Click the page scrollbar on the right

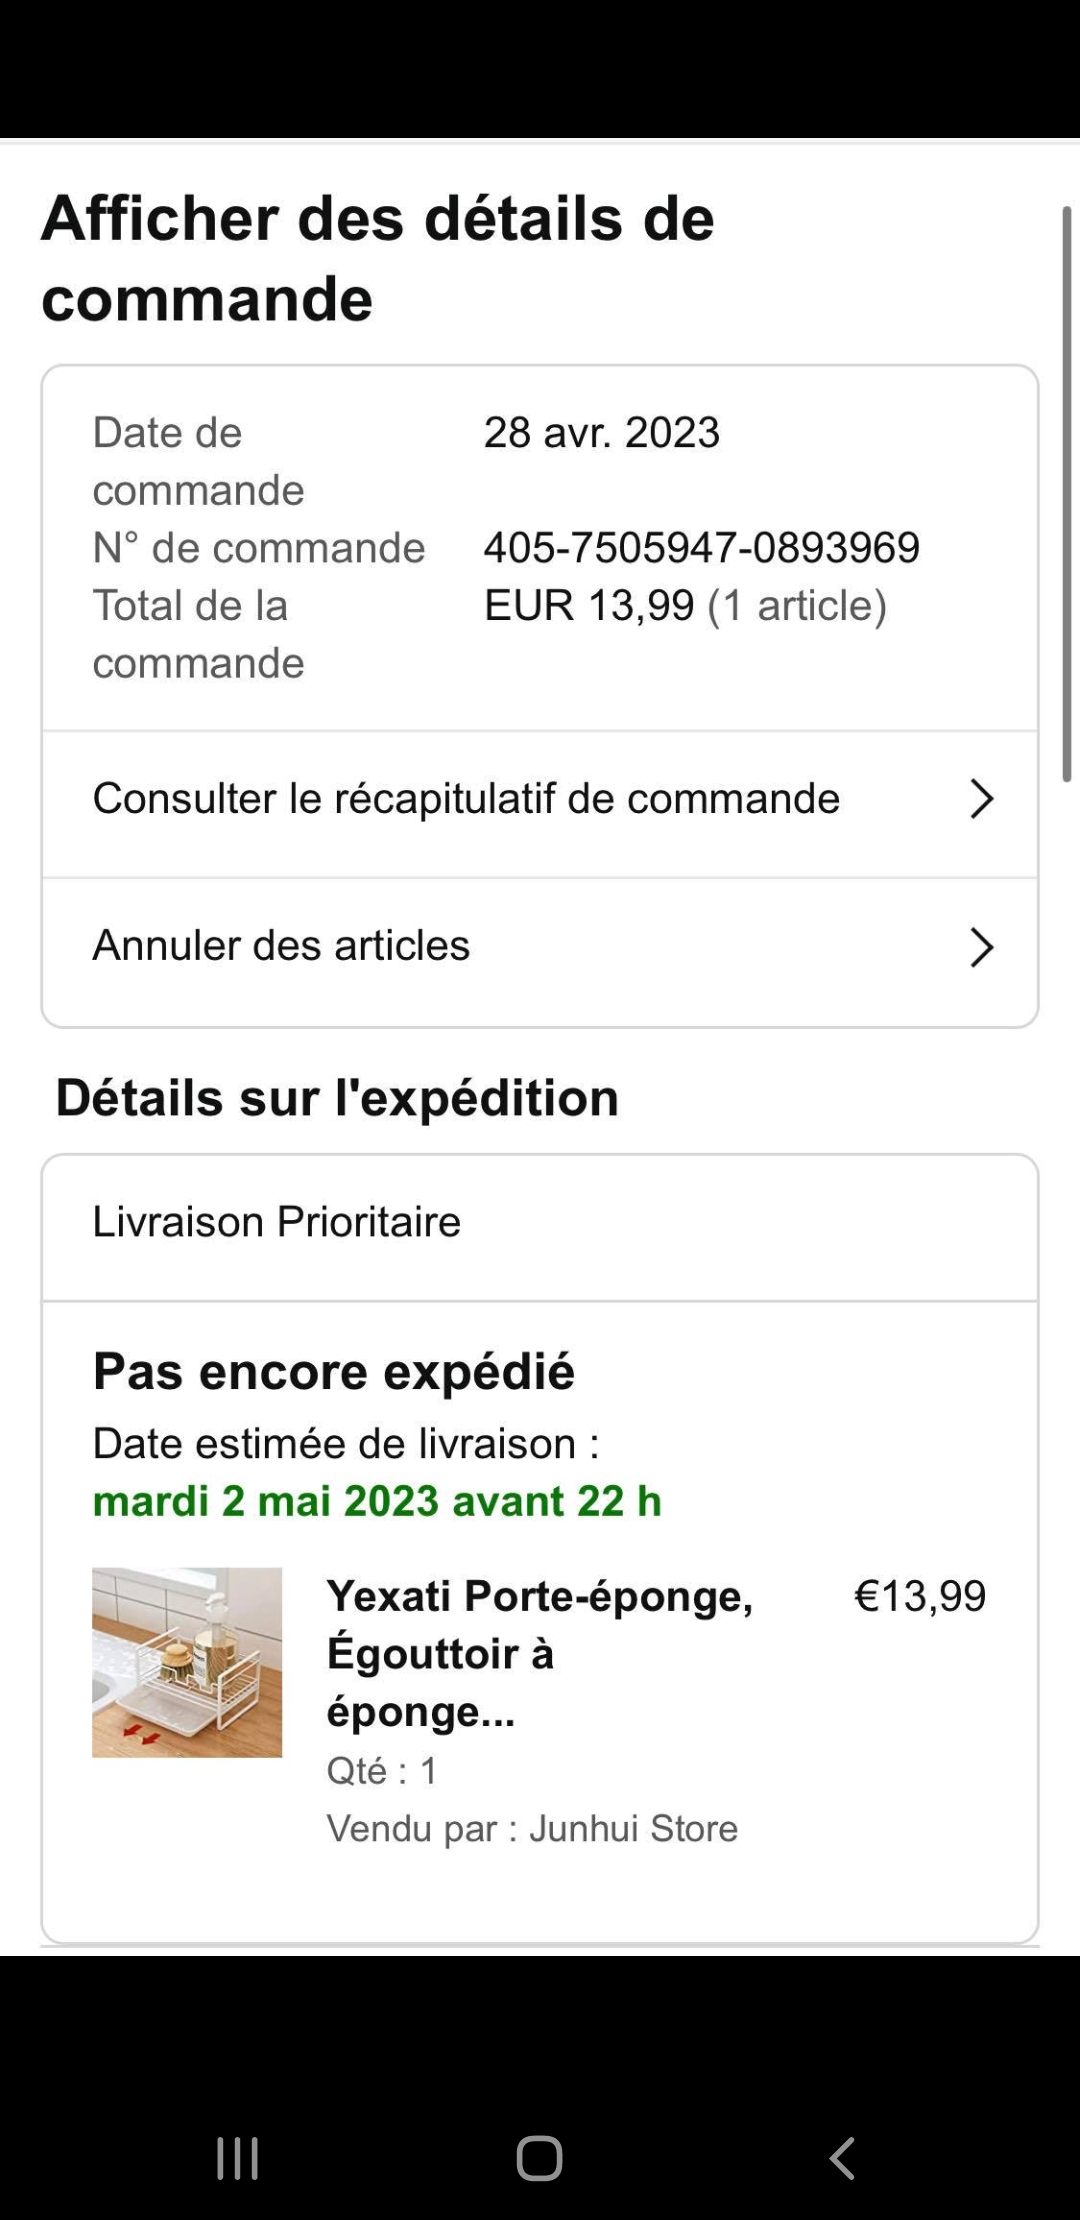1066,494
